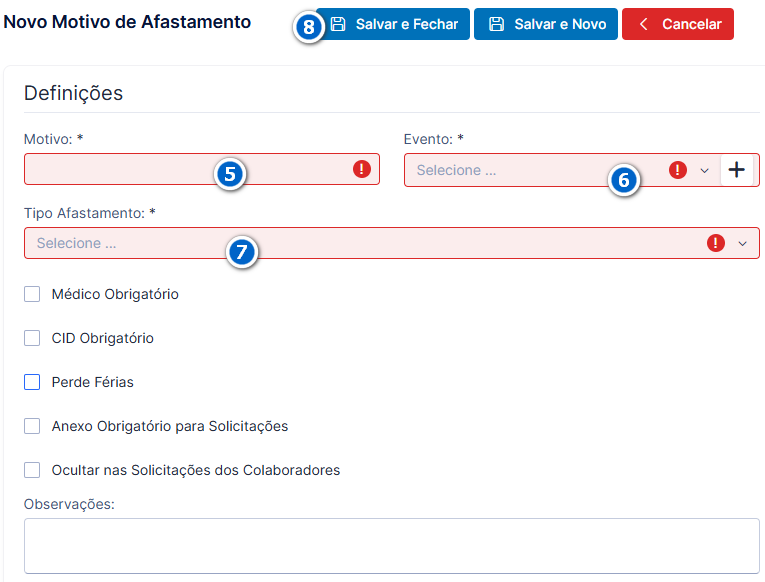Click the error icon in Evento dropdown

click(678, 170)
